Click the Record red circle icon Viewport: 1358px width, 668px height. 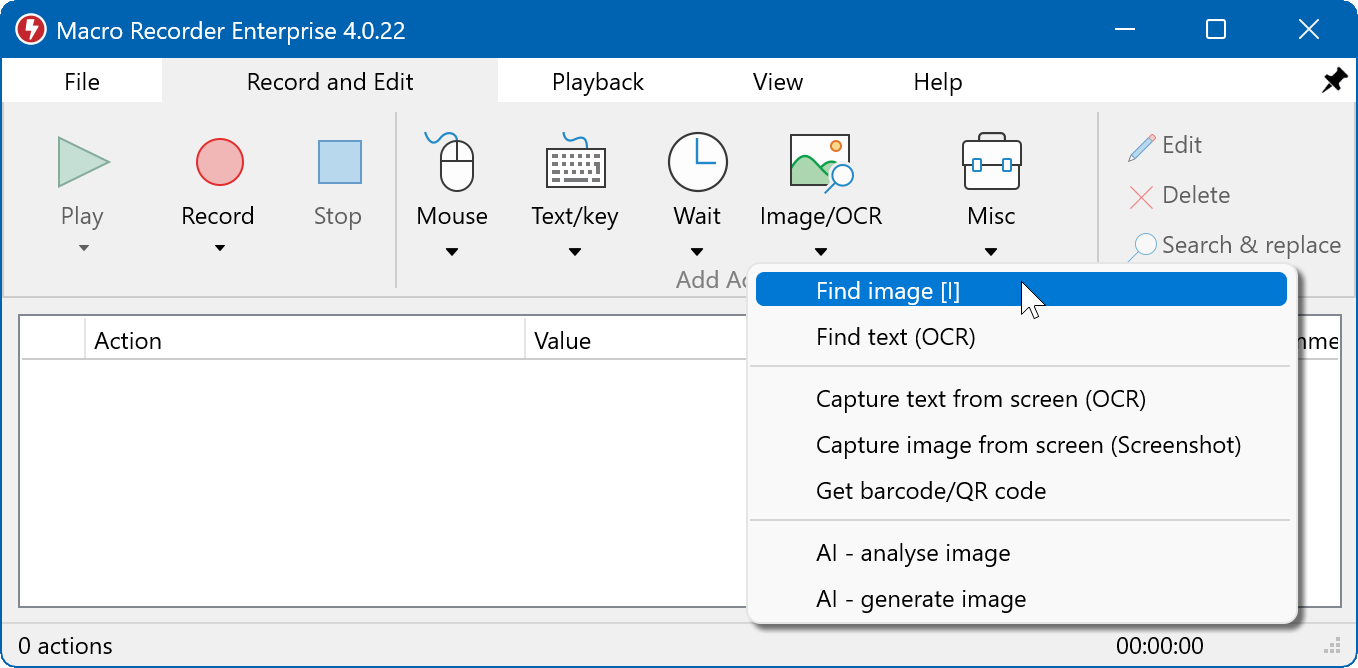click(x=219, y=162)
